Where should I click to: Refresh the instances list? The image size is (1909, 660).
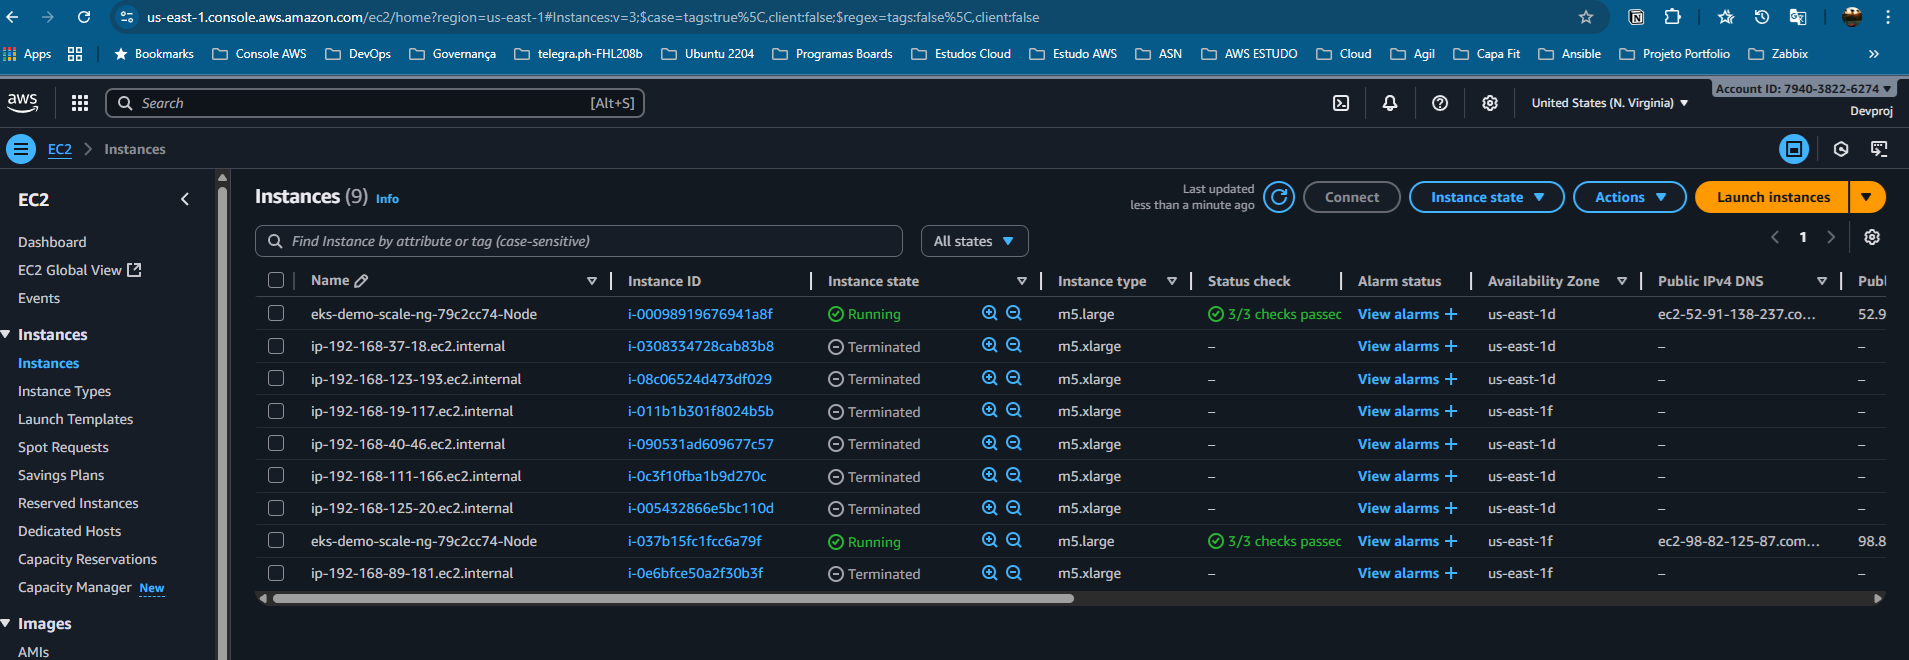pos(1278,197)
